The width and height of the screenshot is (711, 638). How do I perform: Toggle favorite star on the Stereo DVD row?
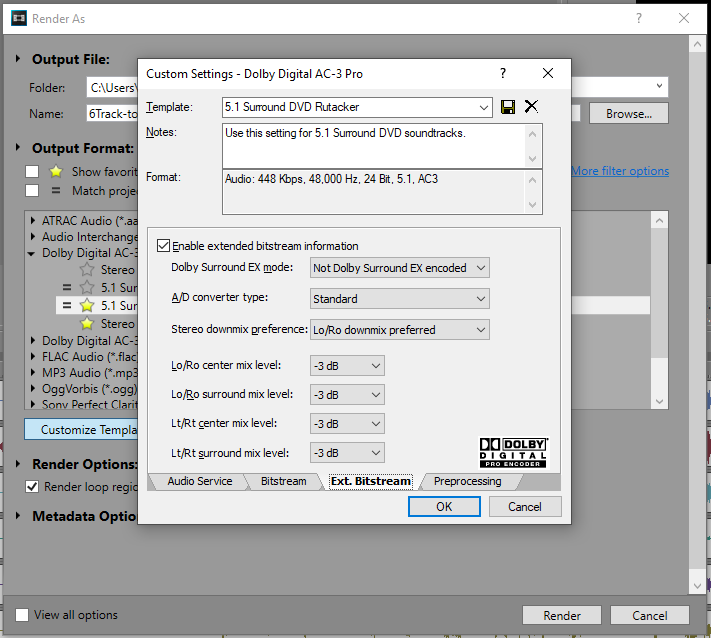pyautogui.click(x=87, y=269)
